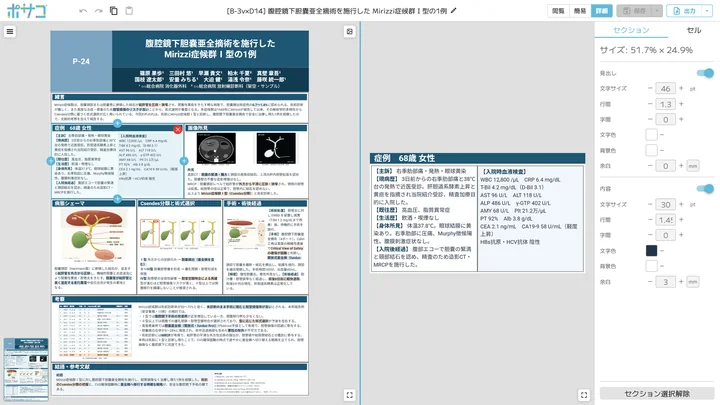Open the hamburger menu in poster pane
Screen dimensions: 720x405
click(10, 31)
